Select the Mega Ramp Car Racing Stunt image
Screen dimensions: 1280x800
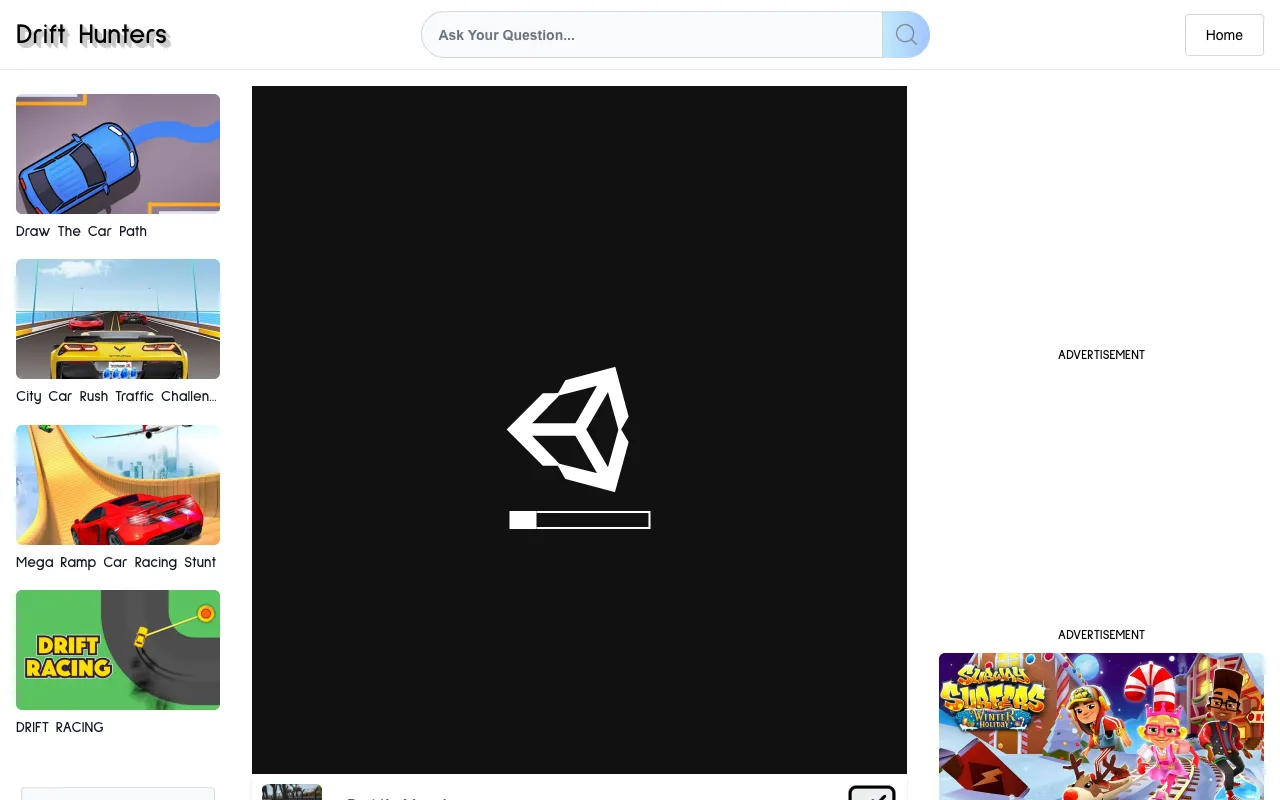point(118,485)
